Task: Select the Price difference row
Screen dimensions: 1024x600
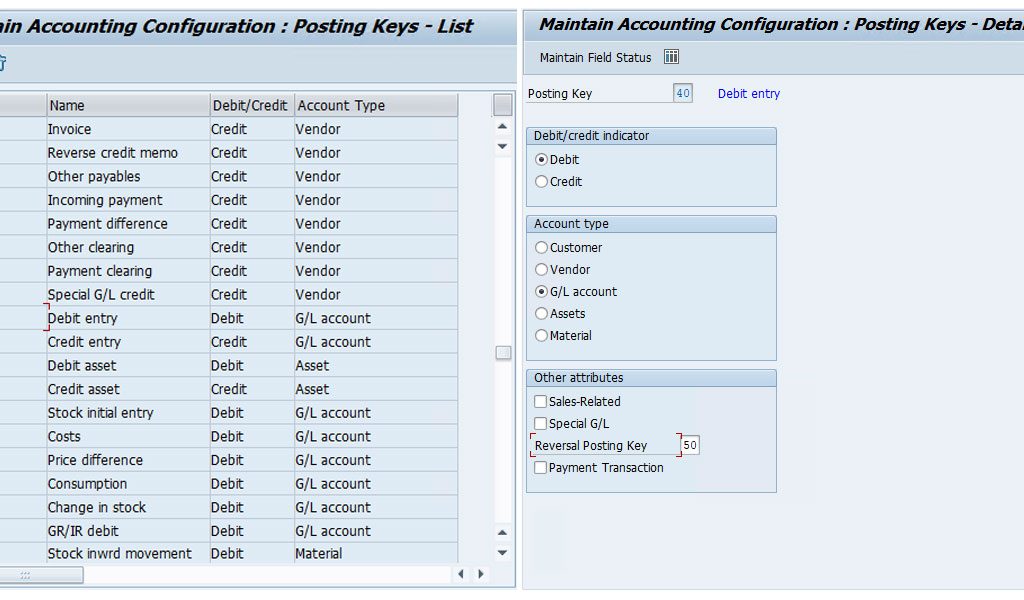Action: 95,460
